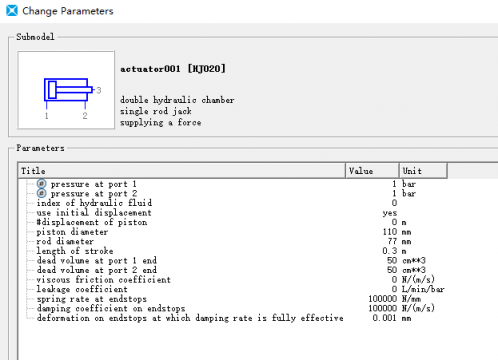Select the length of stroke parameter
The image size is (498, 360).
(x=75, y=251)
